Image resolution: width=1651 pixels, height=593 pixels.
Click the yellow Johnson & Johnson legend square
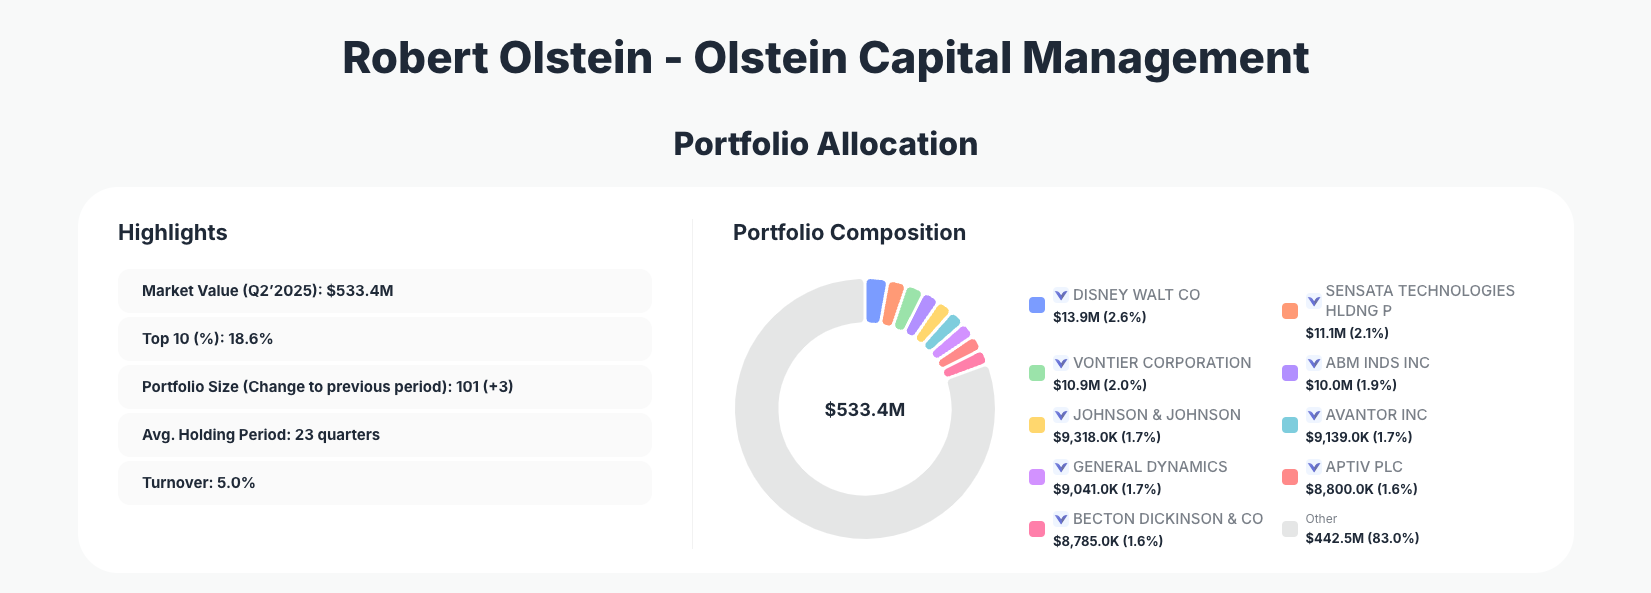[x=1036, y=425]
